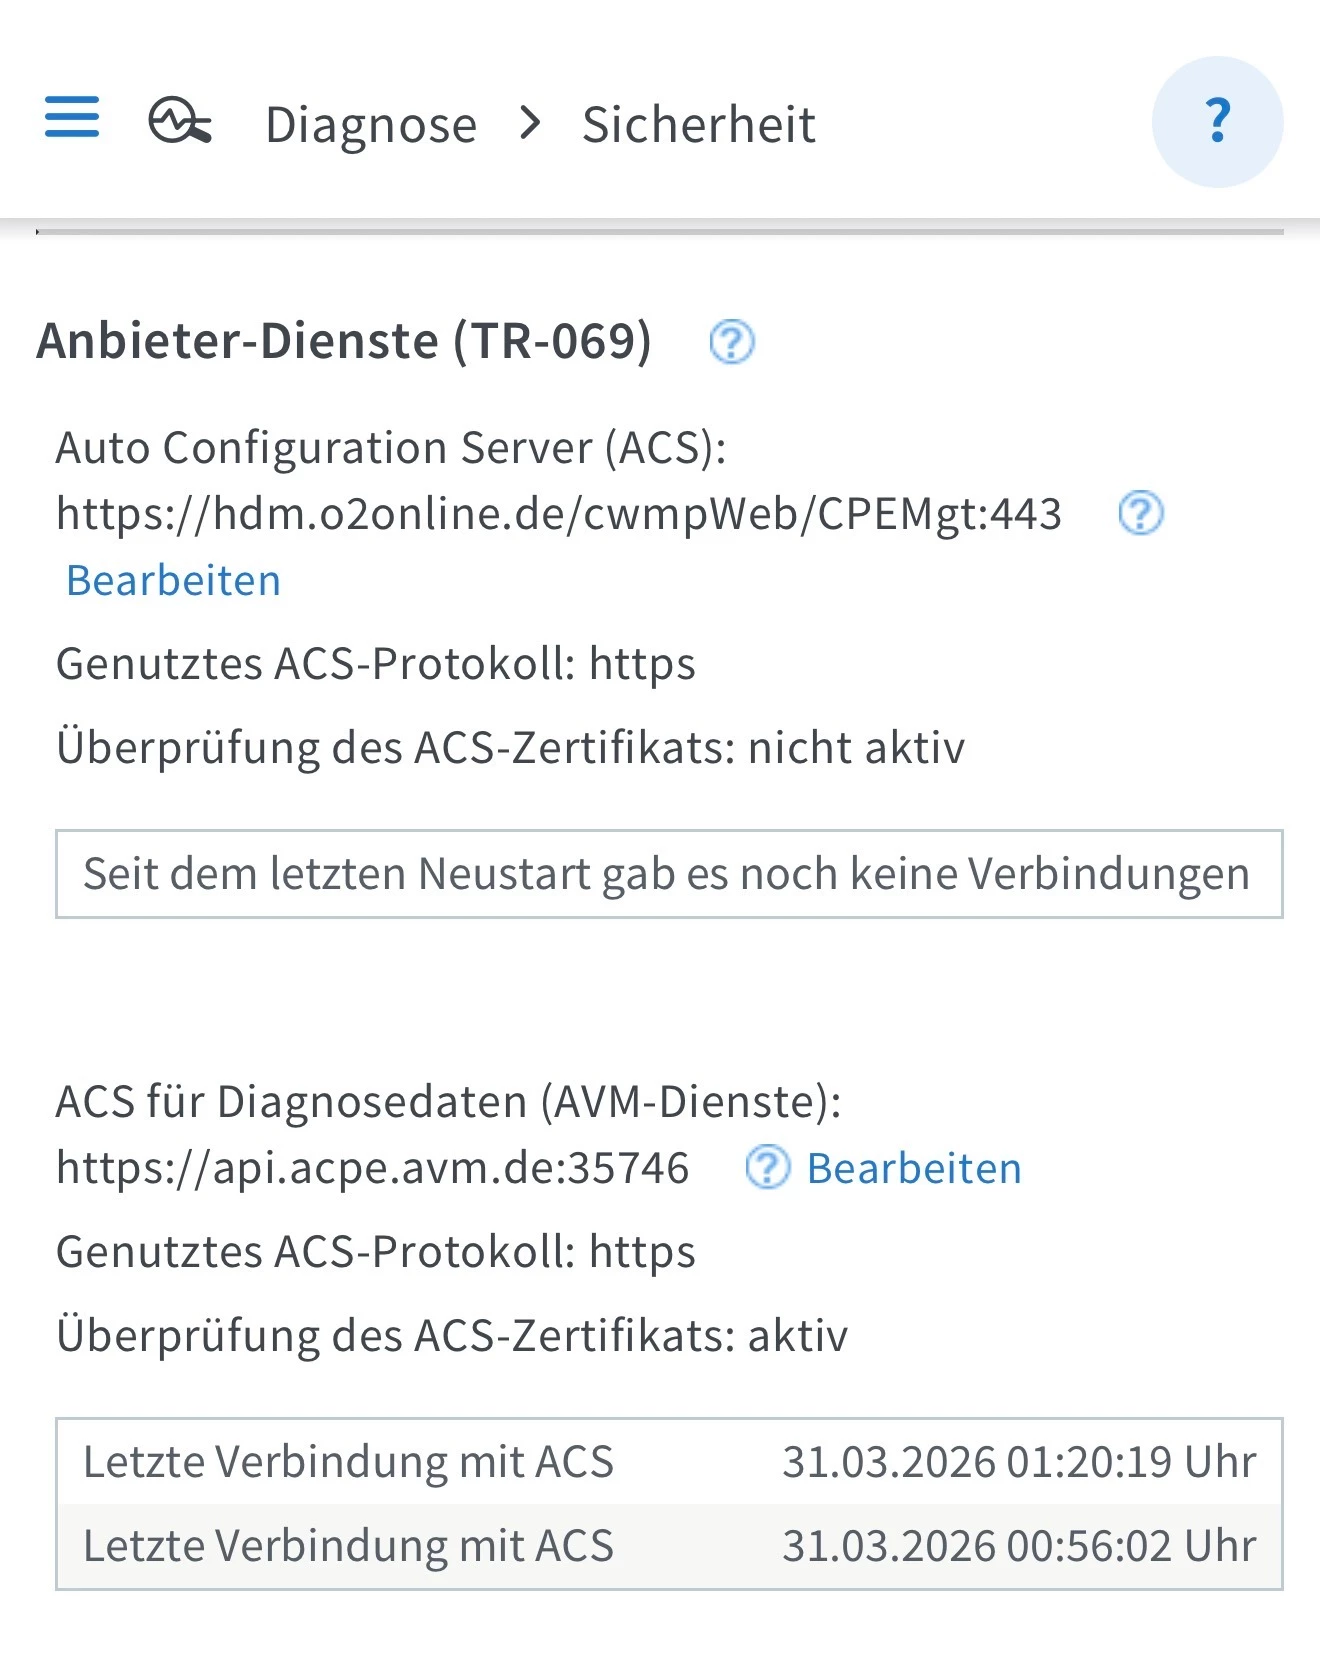Click Bearbeiten next to AVM-Dienste ACS URL
Screen dimensions: 1320x1655
click(x=914, y=1168)
